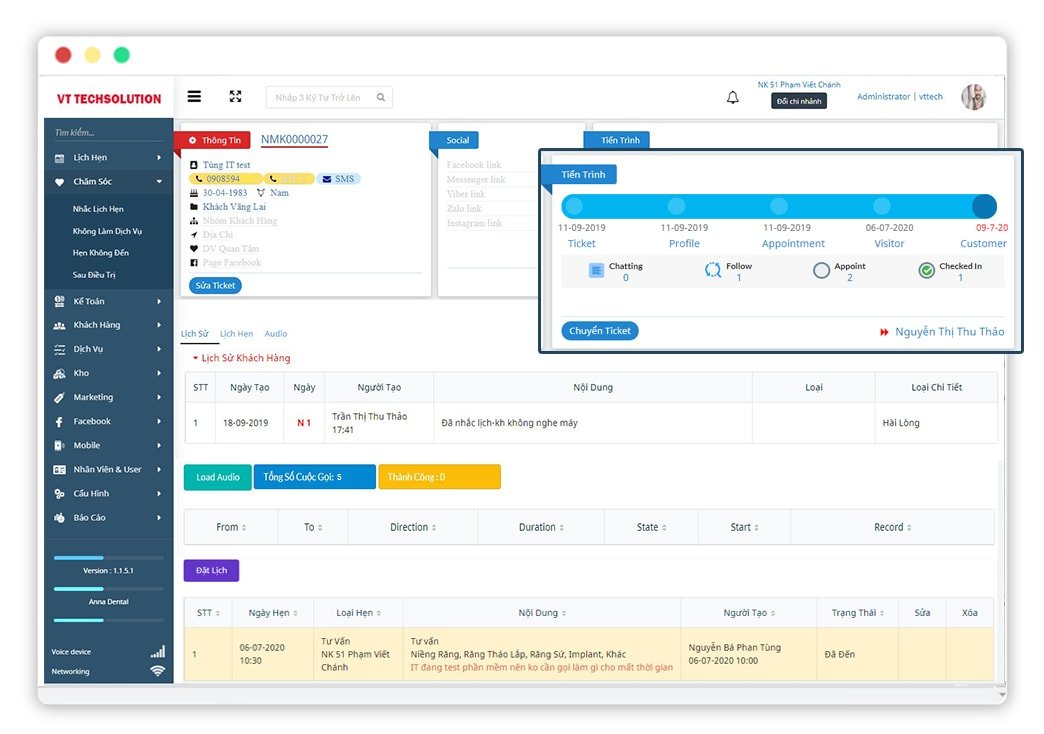This screenshot has height=734, width=1044.
Task: Toggle the Checked In checkmark
Action: click(927, 270)
